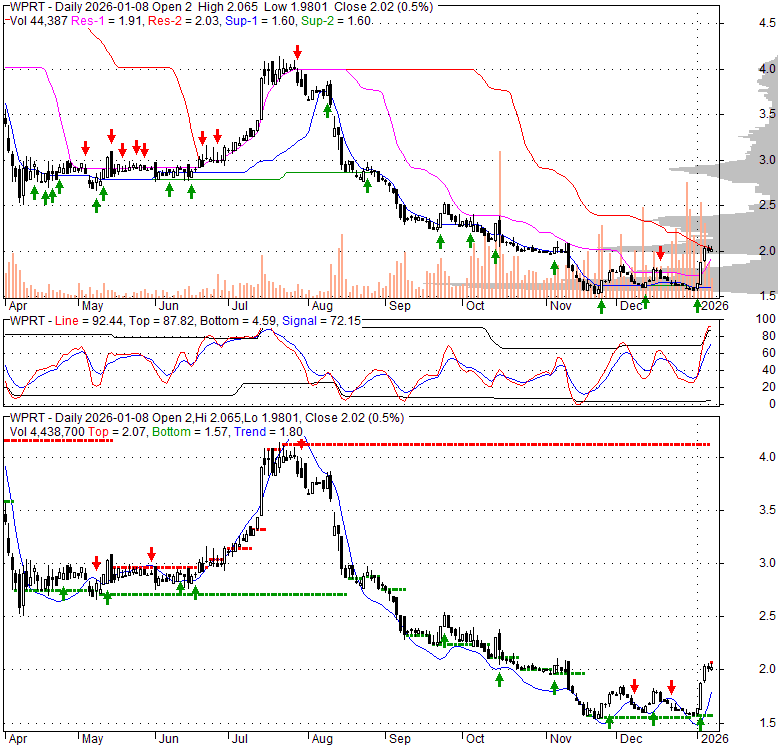Click the 'Nov' month label under the bottom chart
Screen dimensions: 780x745
point(561,739)
